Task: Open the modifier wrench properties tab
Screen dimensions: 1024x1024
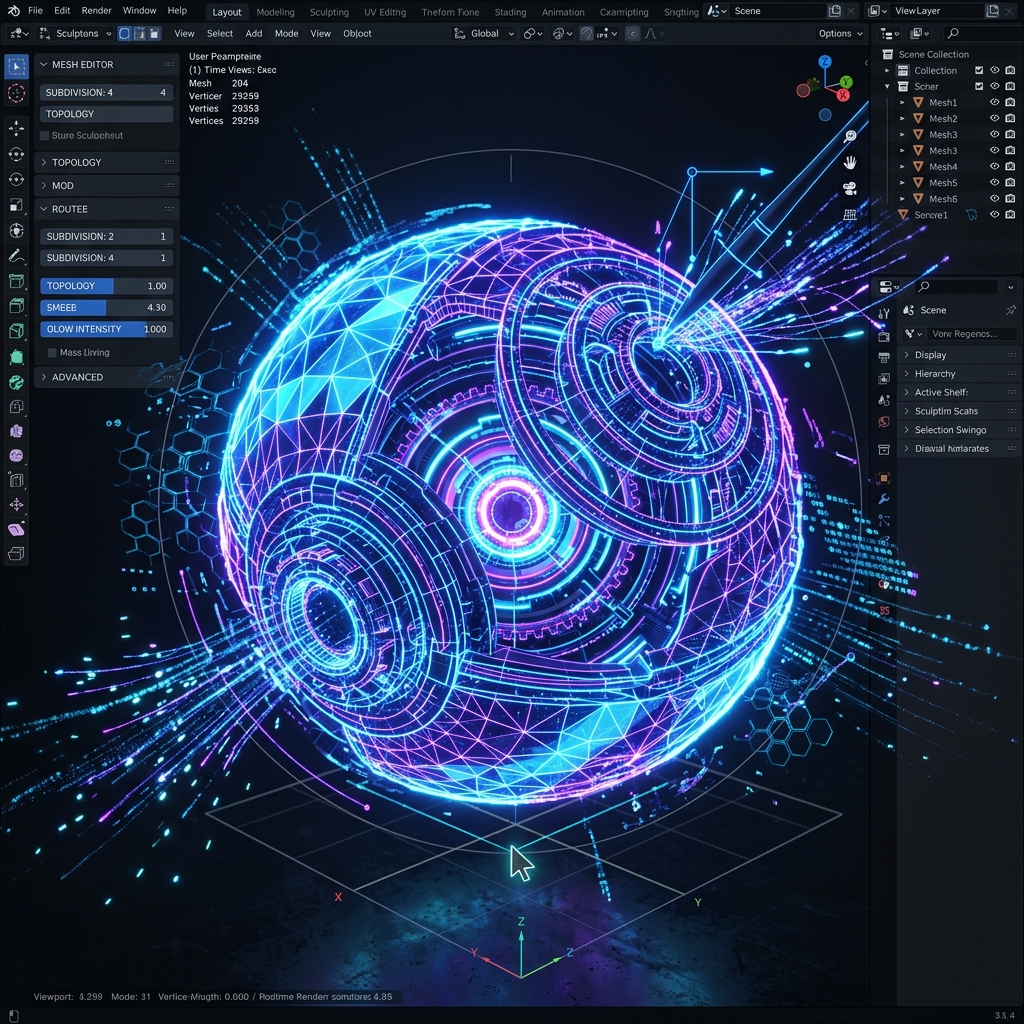Action: click(x=884, y=499)
